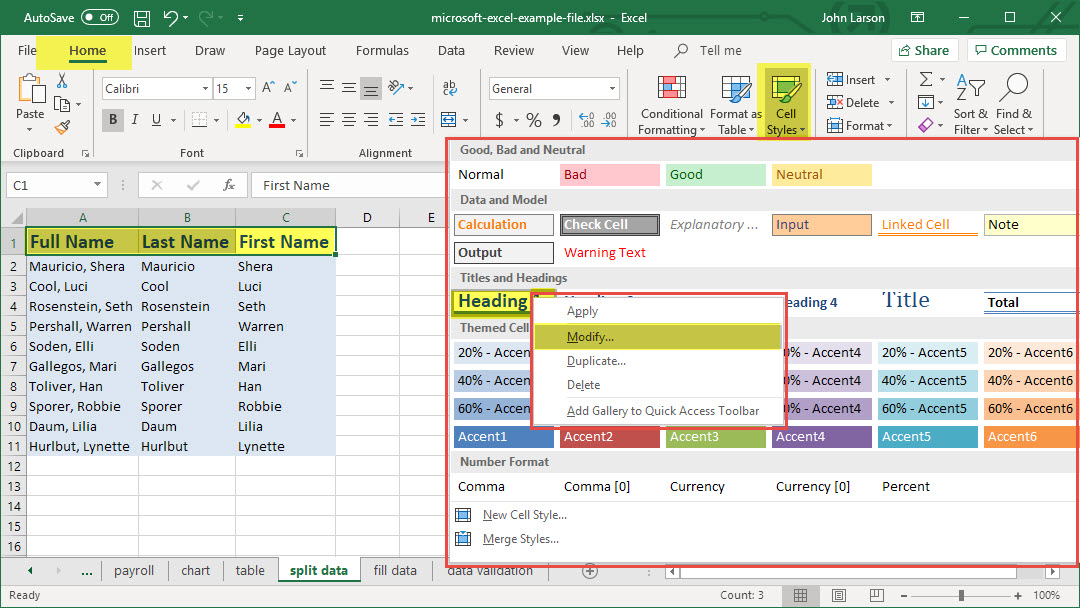Click the Wrap Text icon
Image resolution: width=1080 pixels, height=608 pixels.
point(447,88)
